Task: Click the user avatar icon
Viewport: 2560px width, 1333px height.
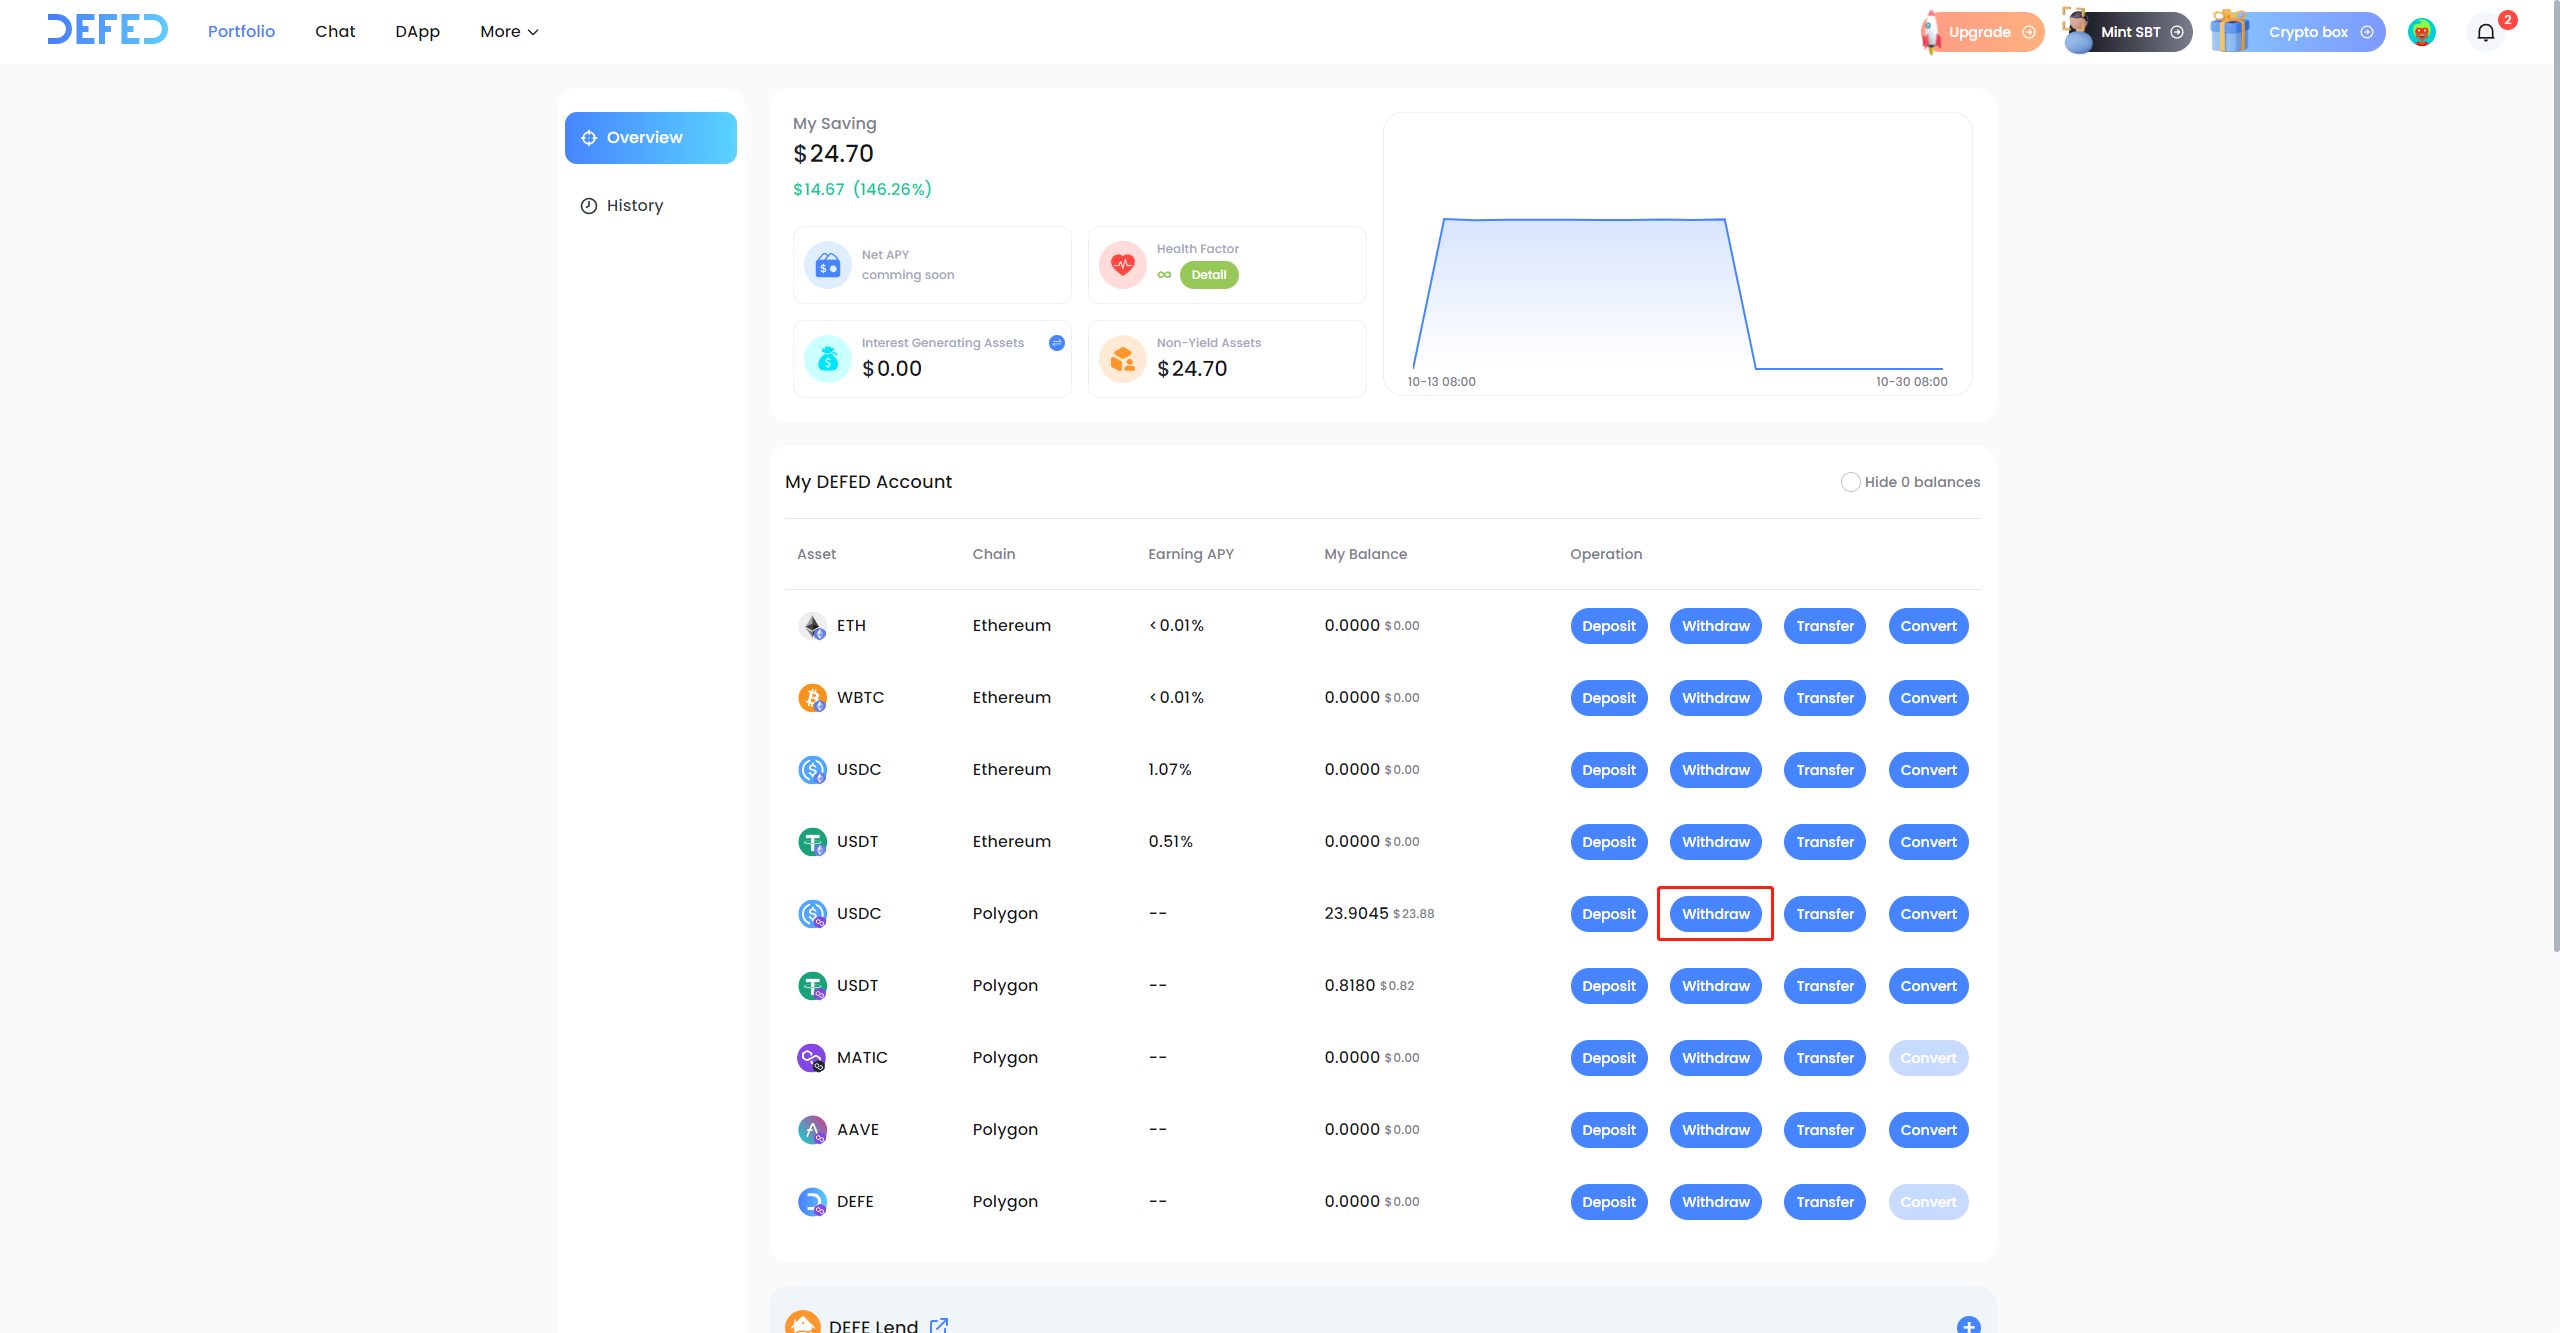Action: [x=2421, y=32]
